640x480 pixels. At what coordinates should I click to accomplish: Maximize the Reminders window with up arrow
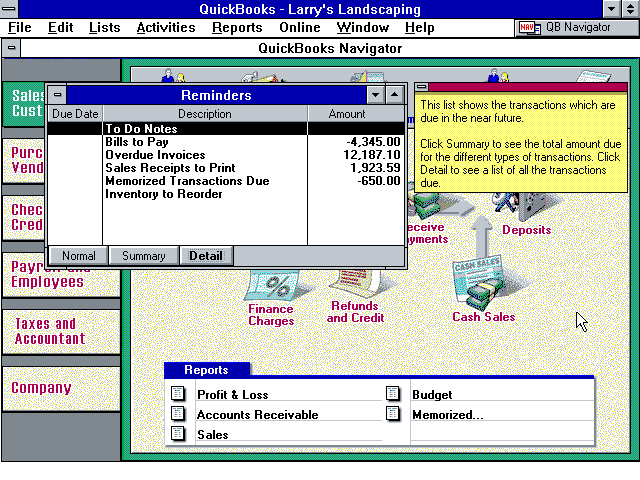pyautogui.click(x=394, y=95)
